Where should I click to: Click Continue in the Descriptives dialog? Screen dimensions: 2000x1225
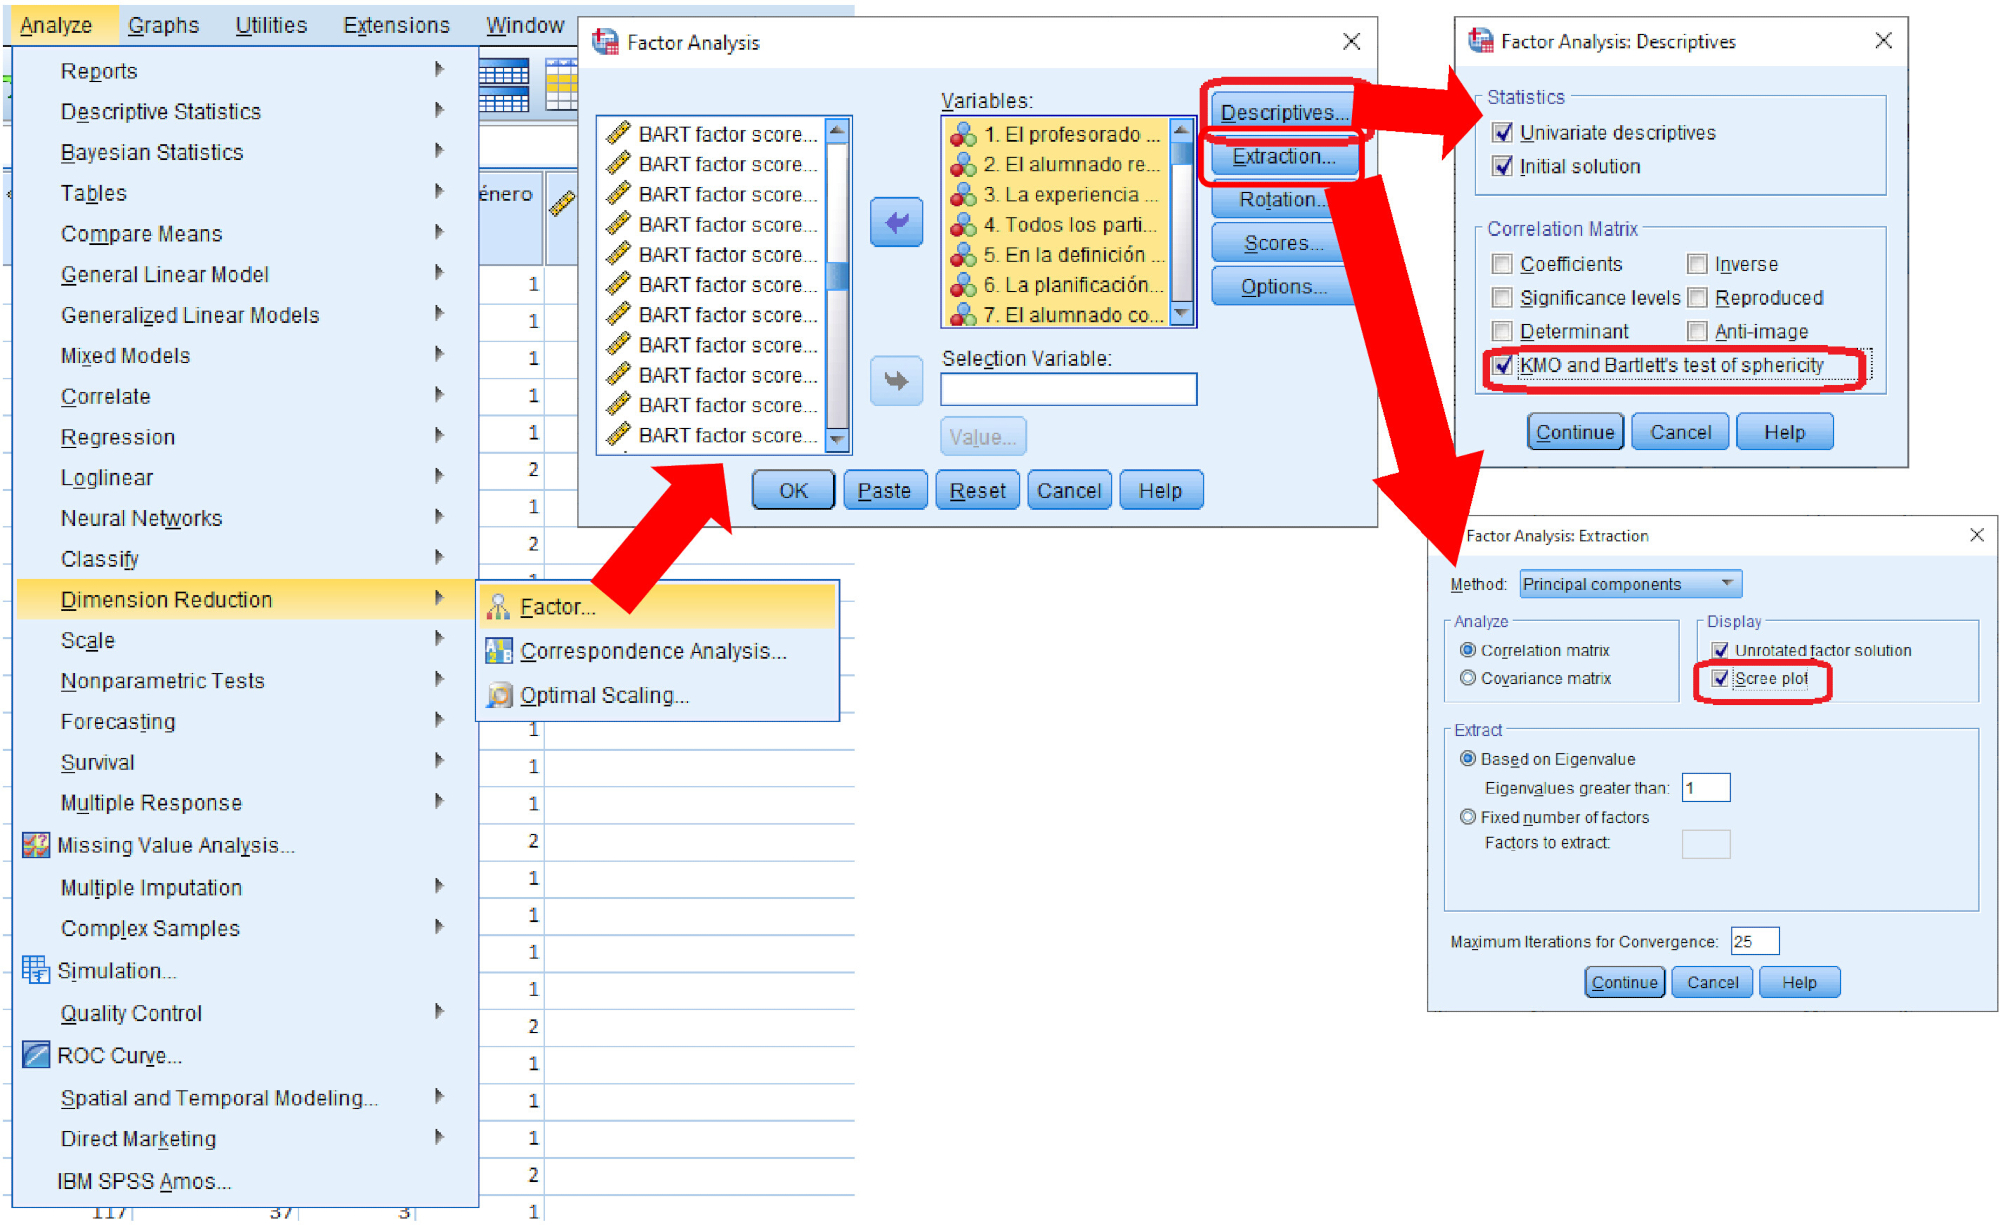coord(1575,432)
